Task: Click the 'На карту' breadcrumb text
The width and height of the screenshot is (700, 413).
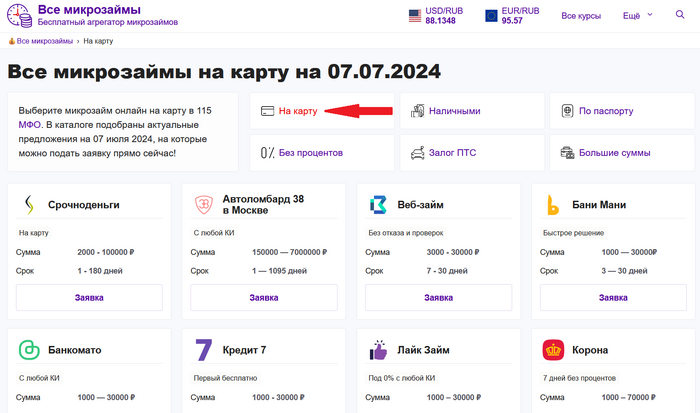Action: [98, 41]
